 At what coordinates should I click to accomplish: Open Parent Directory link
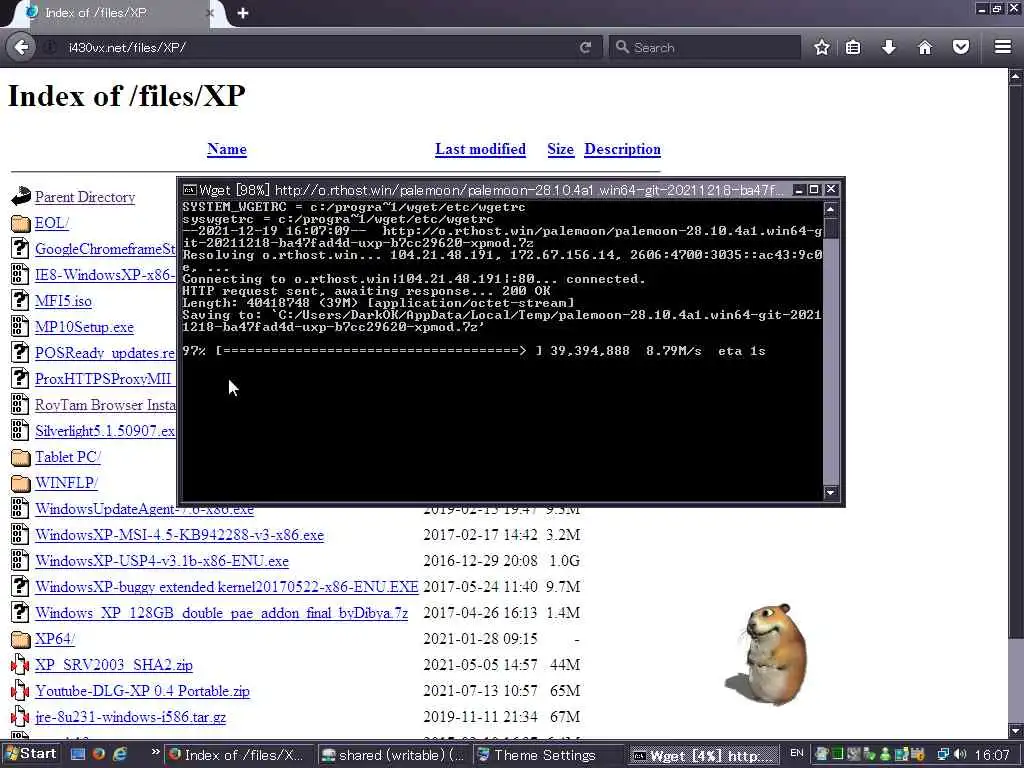click(x=85, y=197)
